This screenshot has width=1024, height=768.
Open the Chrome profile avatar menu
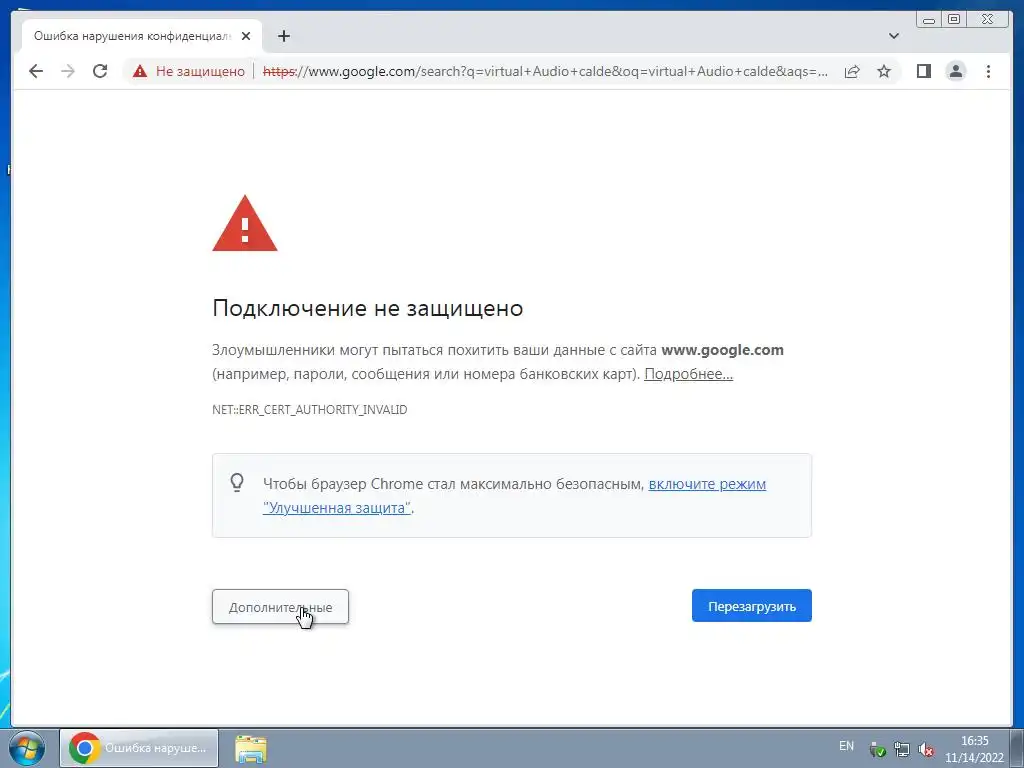955,71
